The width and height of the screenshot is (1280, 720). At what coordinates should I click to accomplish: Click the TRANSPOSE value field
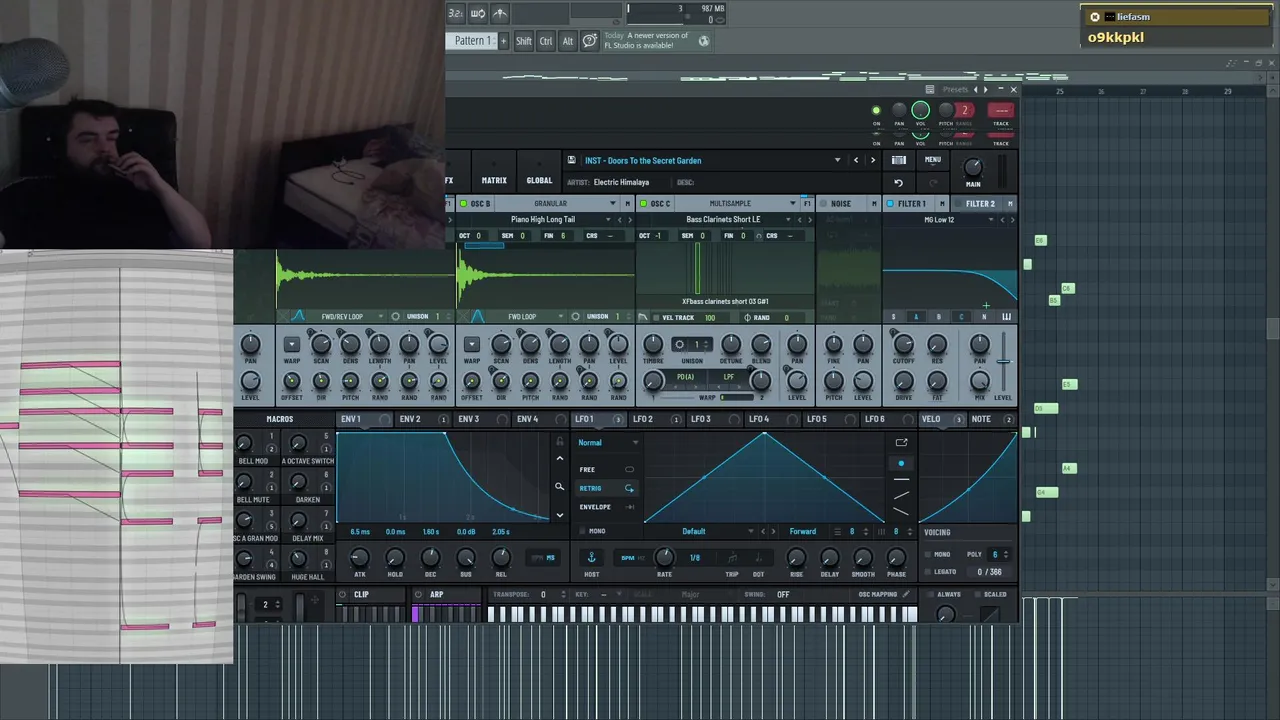pos(543,595)
